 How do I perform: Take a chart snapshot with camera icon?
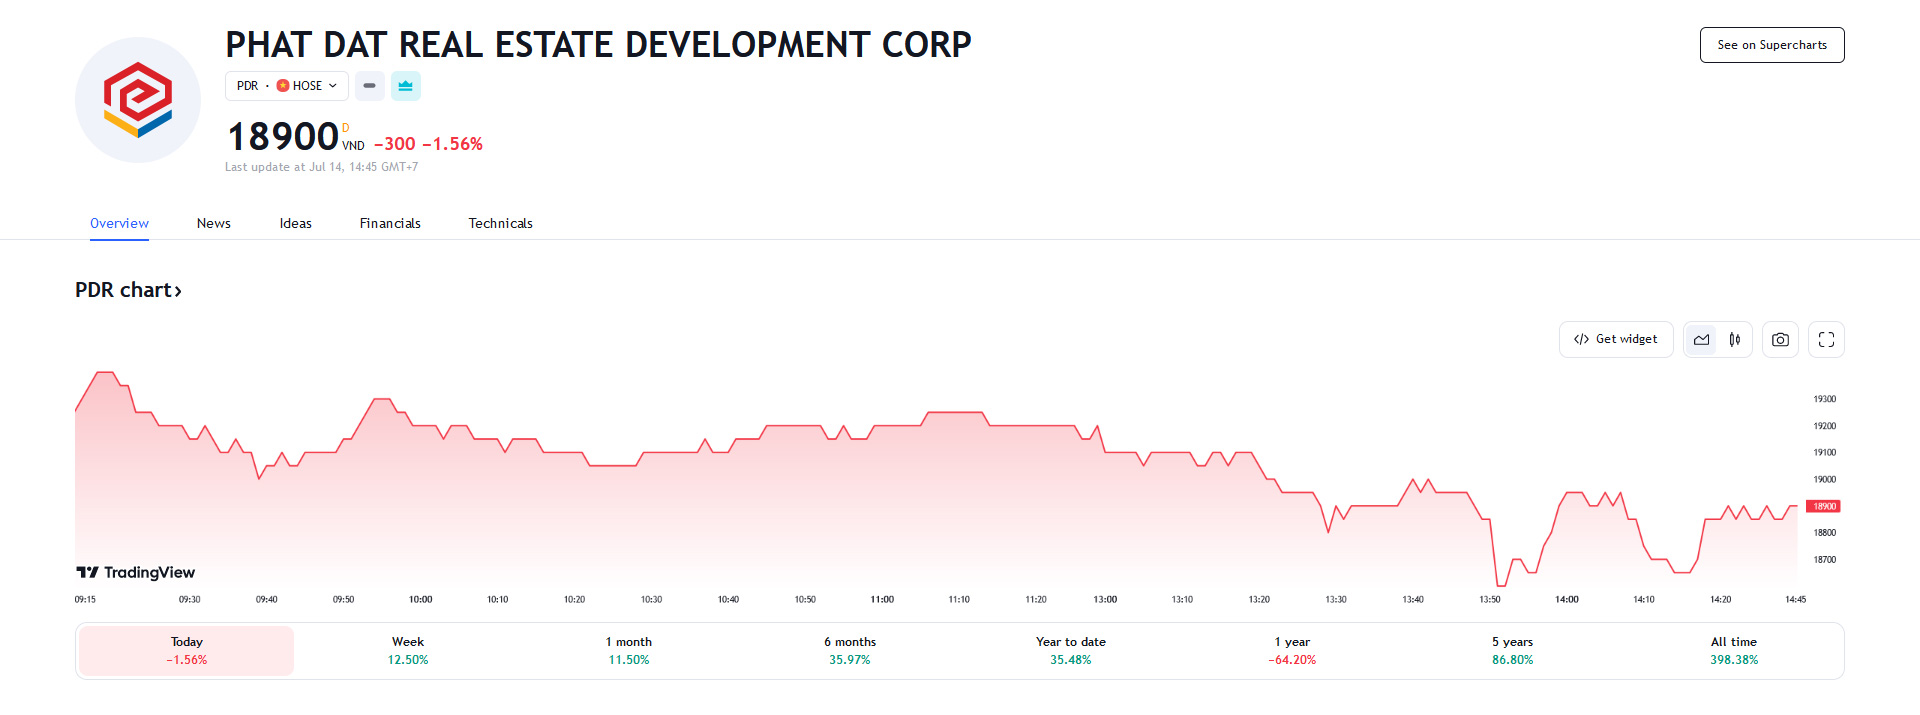pos(1780,340)
